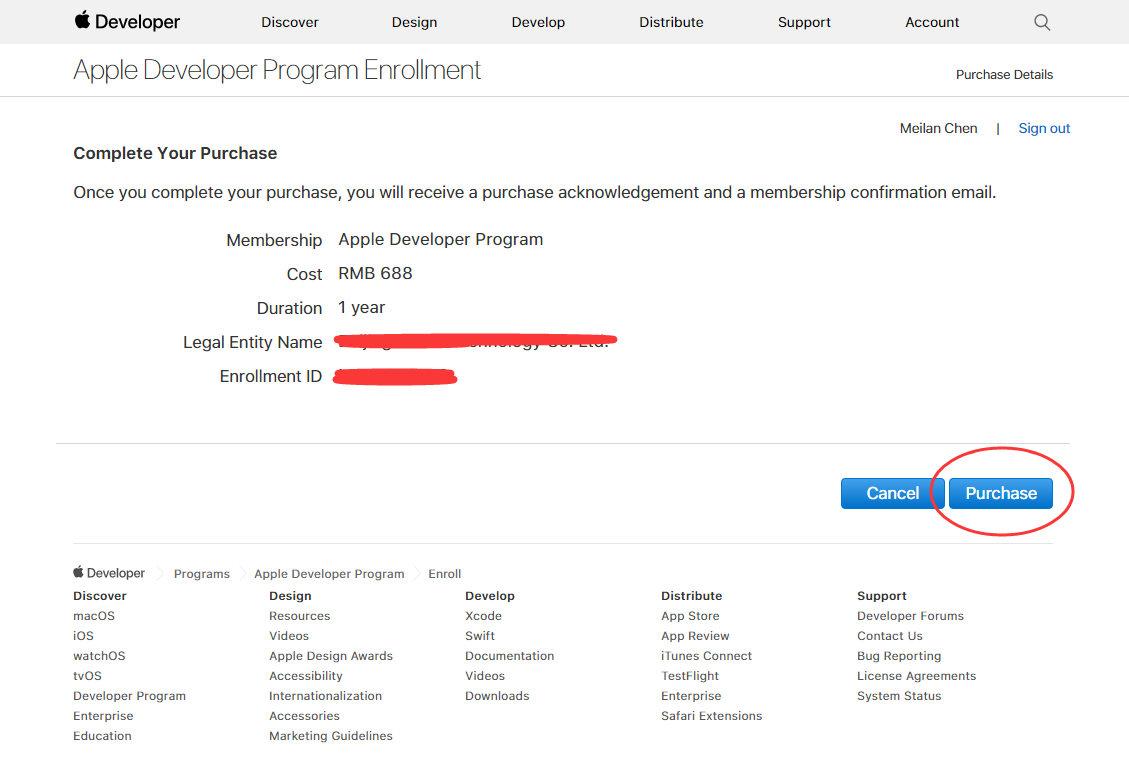
Task: Click the Apple Developer logo in the header
Action: click(x=127, y=22)
